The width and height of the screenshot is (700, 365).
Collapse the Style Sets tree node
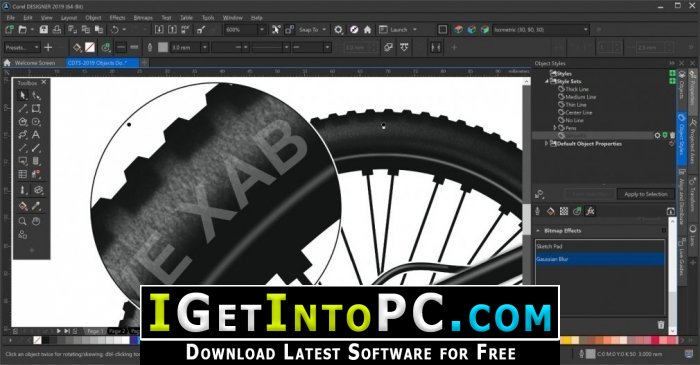pyautogui.click(x=546, y=82)
